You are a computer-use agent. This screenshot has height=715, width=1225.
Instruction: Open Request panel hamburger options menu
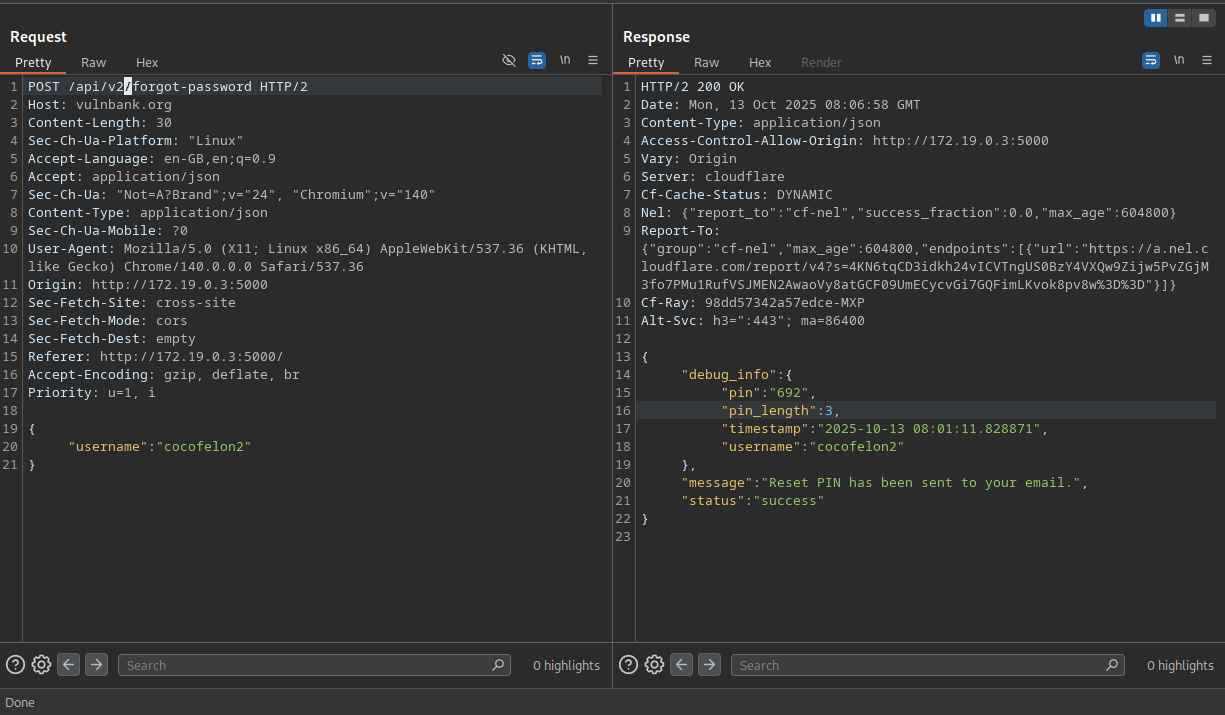click(x=593, y=61)
